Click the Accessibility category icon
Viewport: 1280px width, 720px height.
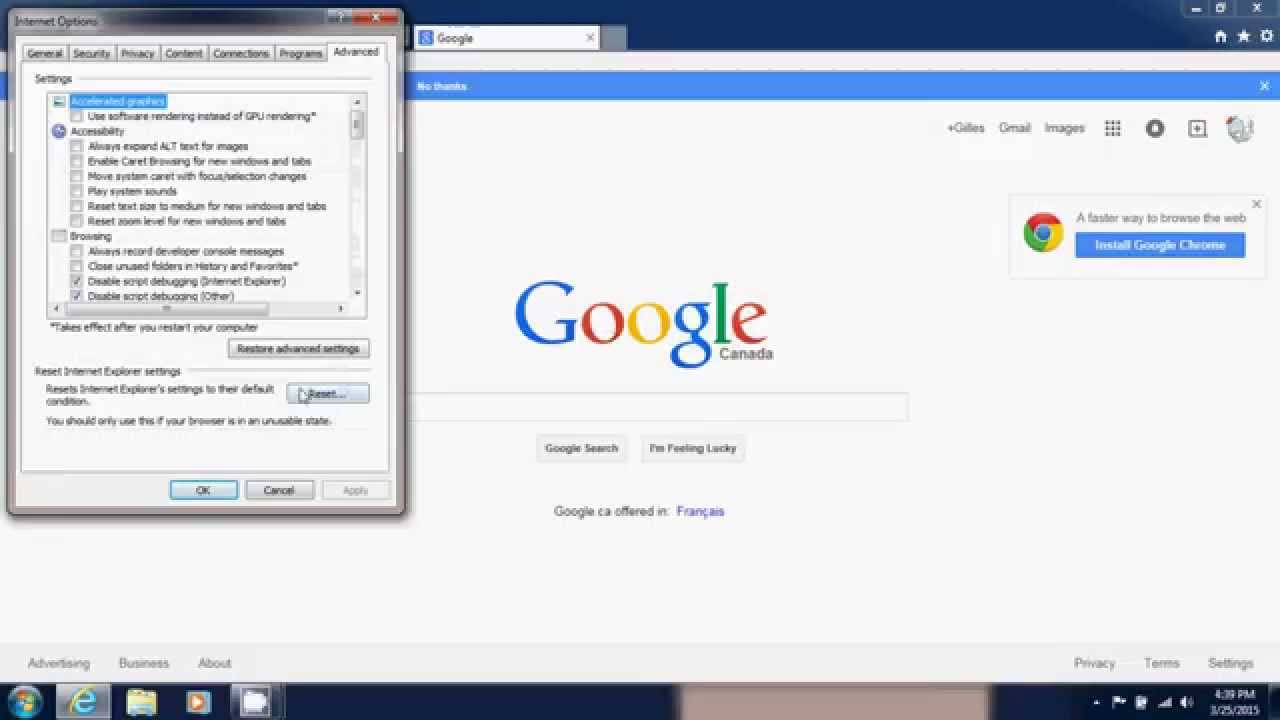(59, 131)
